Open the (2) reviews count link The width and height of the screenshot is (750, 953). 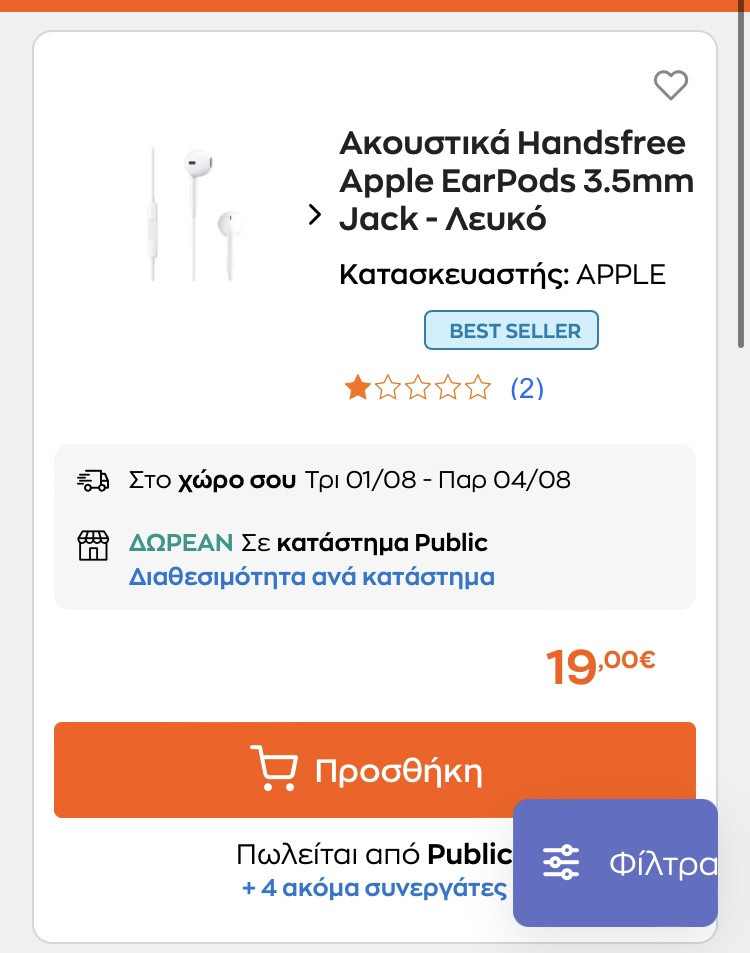(x=527, y=388)
